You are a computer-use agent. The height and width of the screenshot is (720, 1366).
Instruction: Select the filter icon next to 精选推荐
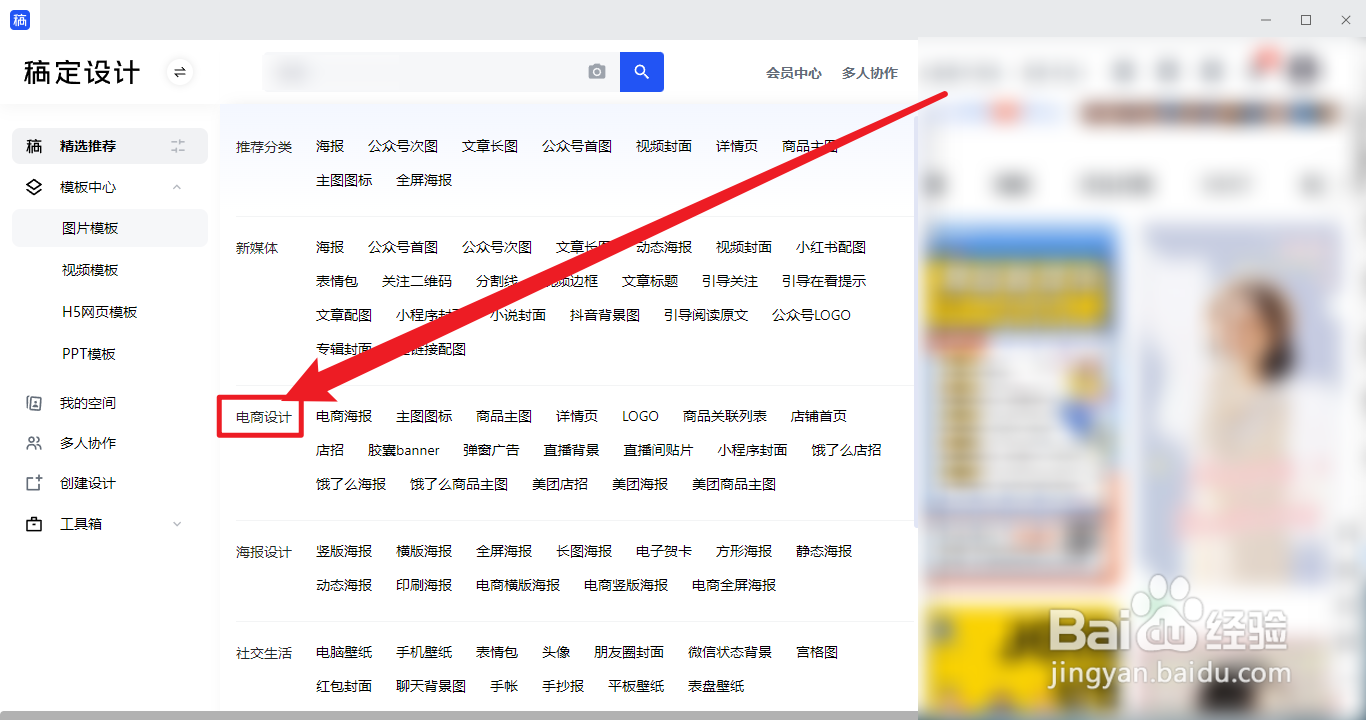click(178, 145)
